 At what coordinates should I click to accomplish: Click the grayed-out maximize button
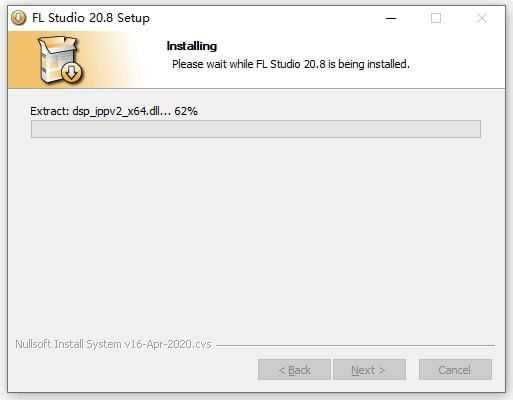tap(436, 18)
